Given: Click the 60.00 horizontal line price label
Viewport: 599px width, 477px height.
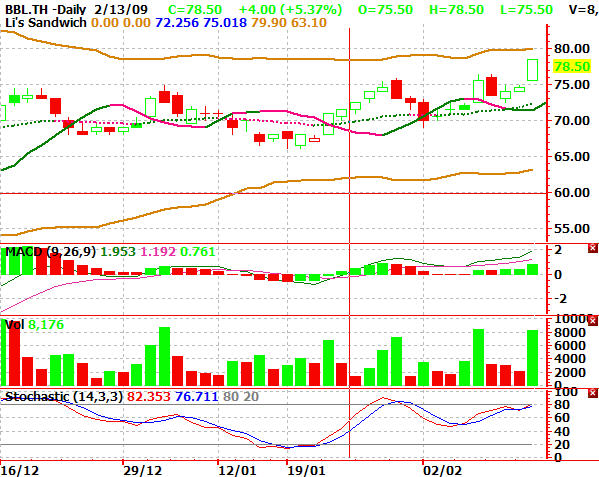Looking at the screenshot, I should pyautogui.click(x=572, y=193).
